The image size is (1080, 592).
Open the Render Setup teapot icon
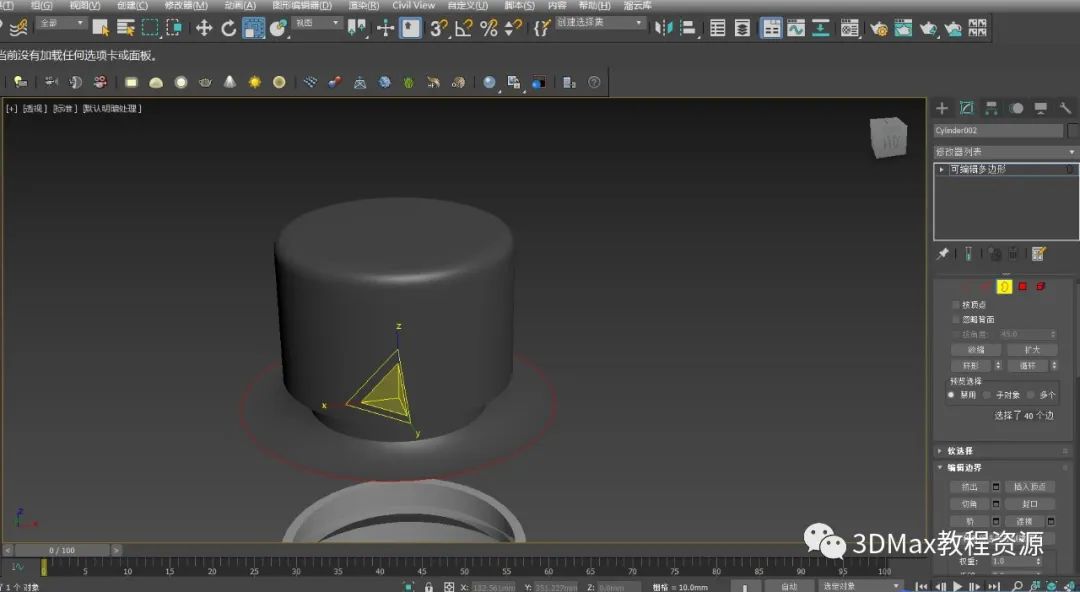pyautogui.click(x=879, y=29)
